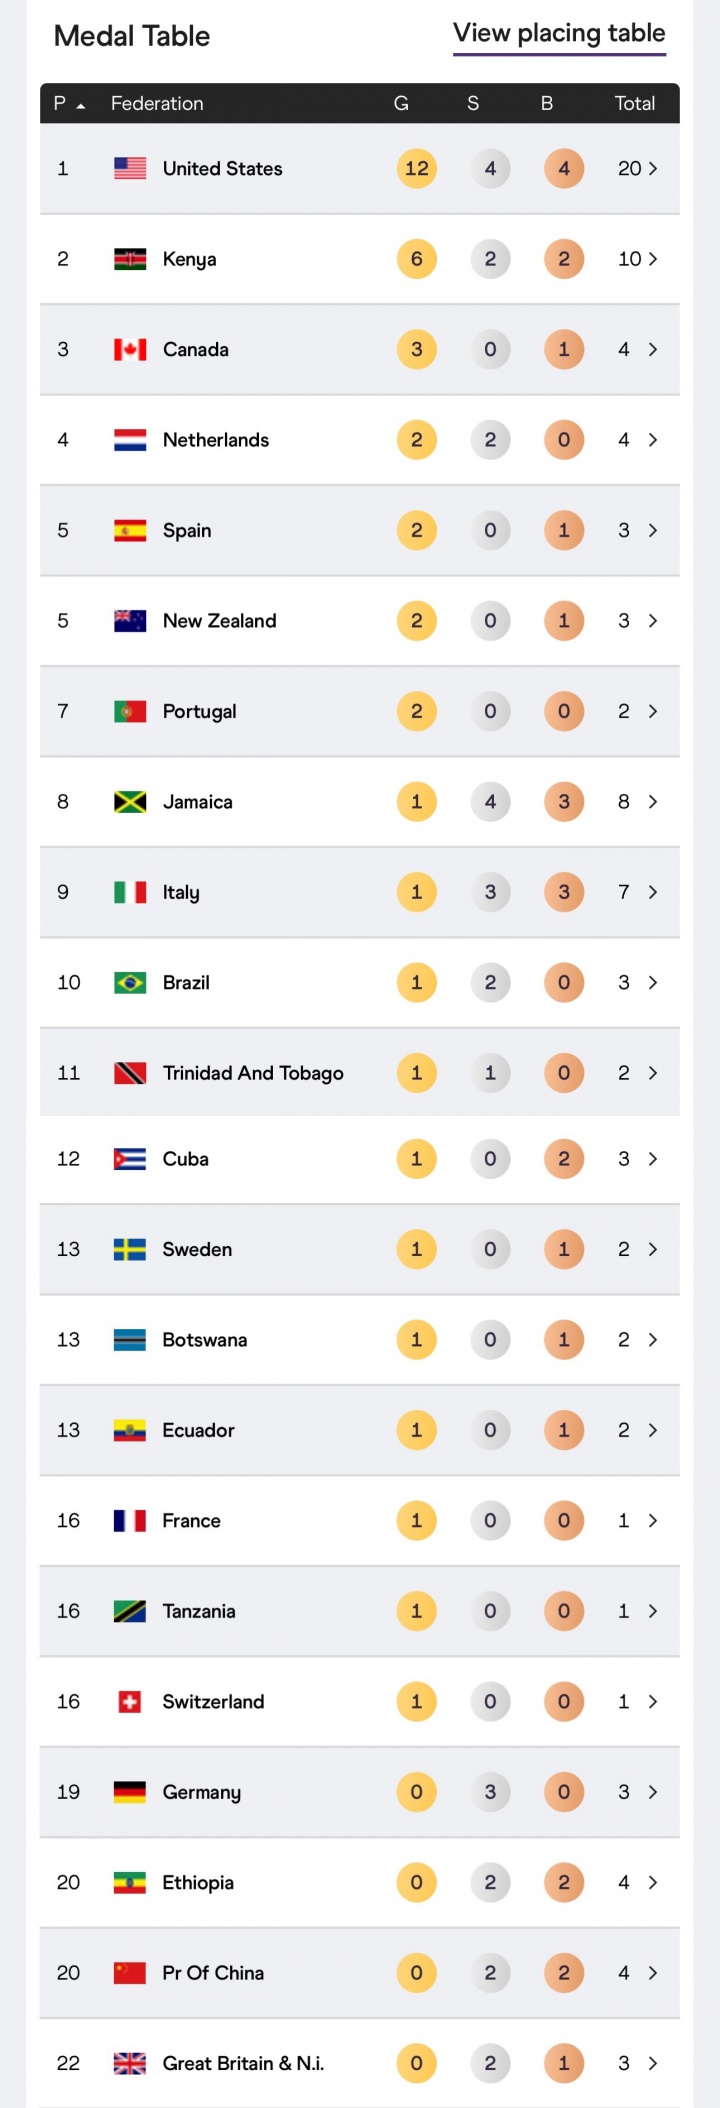Click the Trinidad And Tobago flag
720x2108 pixels.
[130, 1073]
